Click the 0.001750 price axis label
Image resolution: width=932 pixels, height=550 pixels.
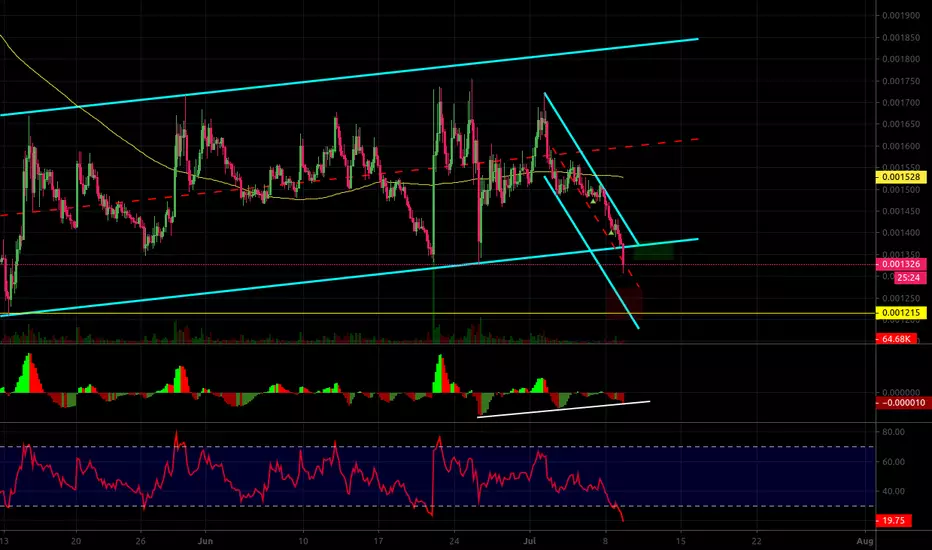pos(901,81)
